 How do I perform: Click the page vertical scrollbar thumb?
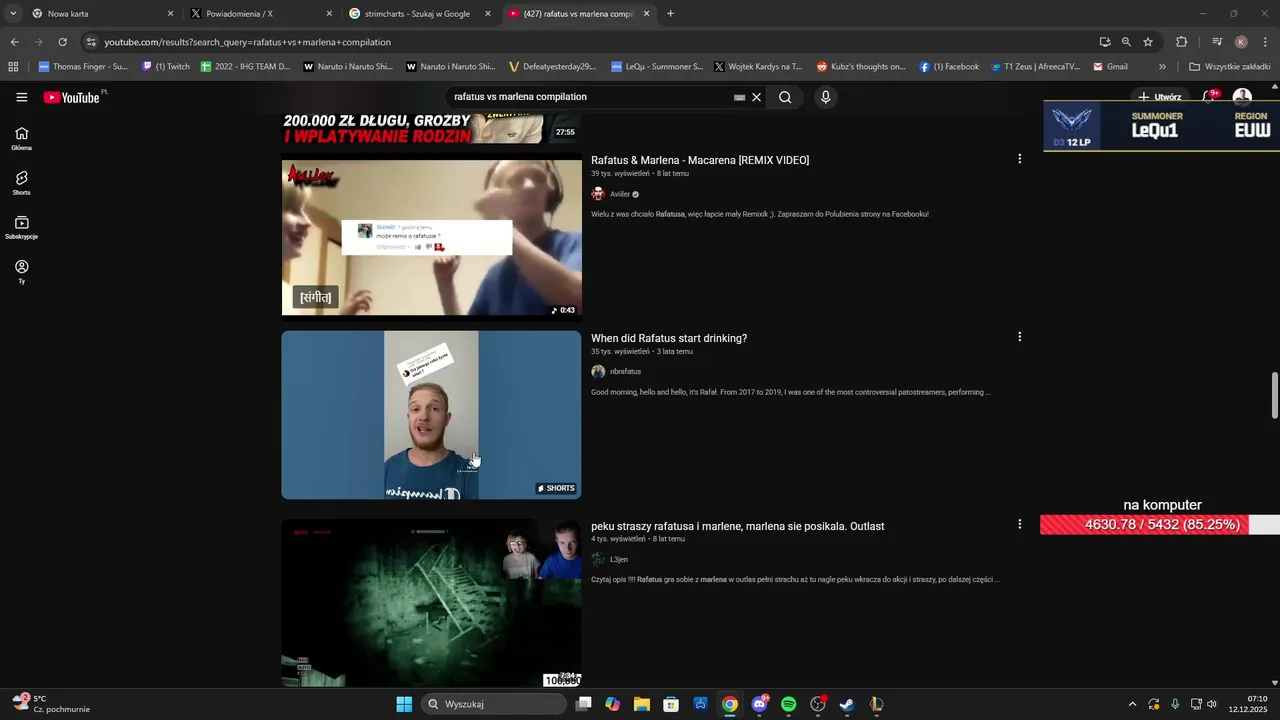1274,396
